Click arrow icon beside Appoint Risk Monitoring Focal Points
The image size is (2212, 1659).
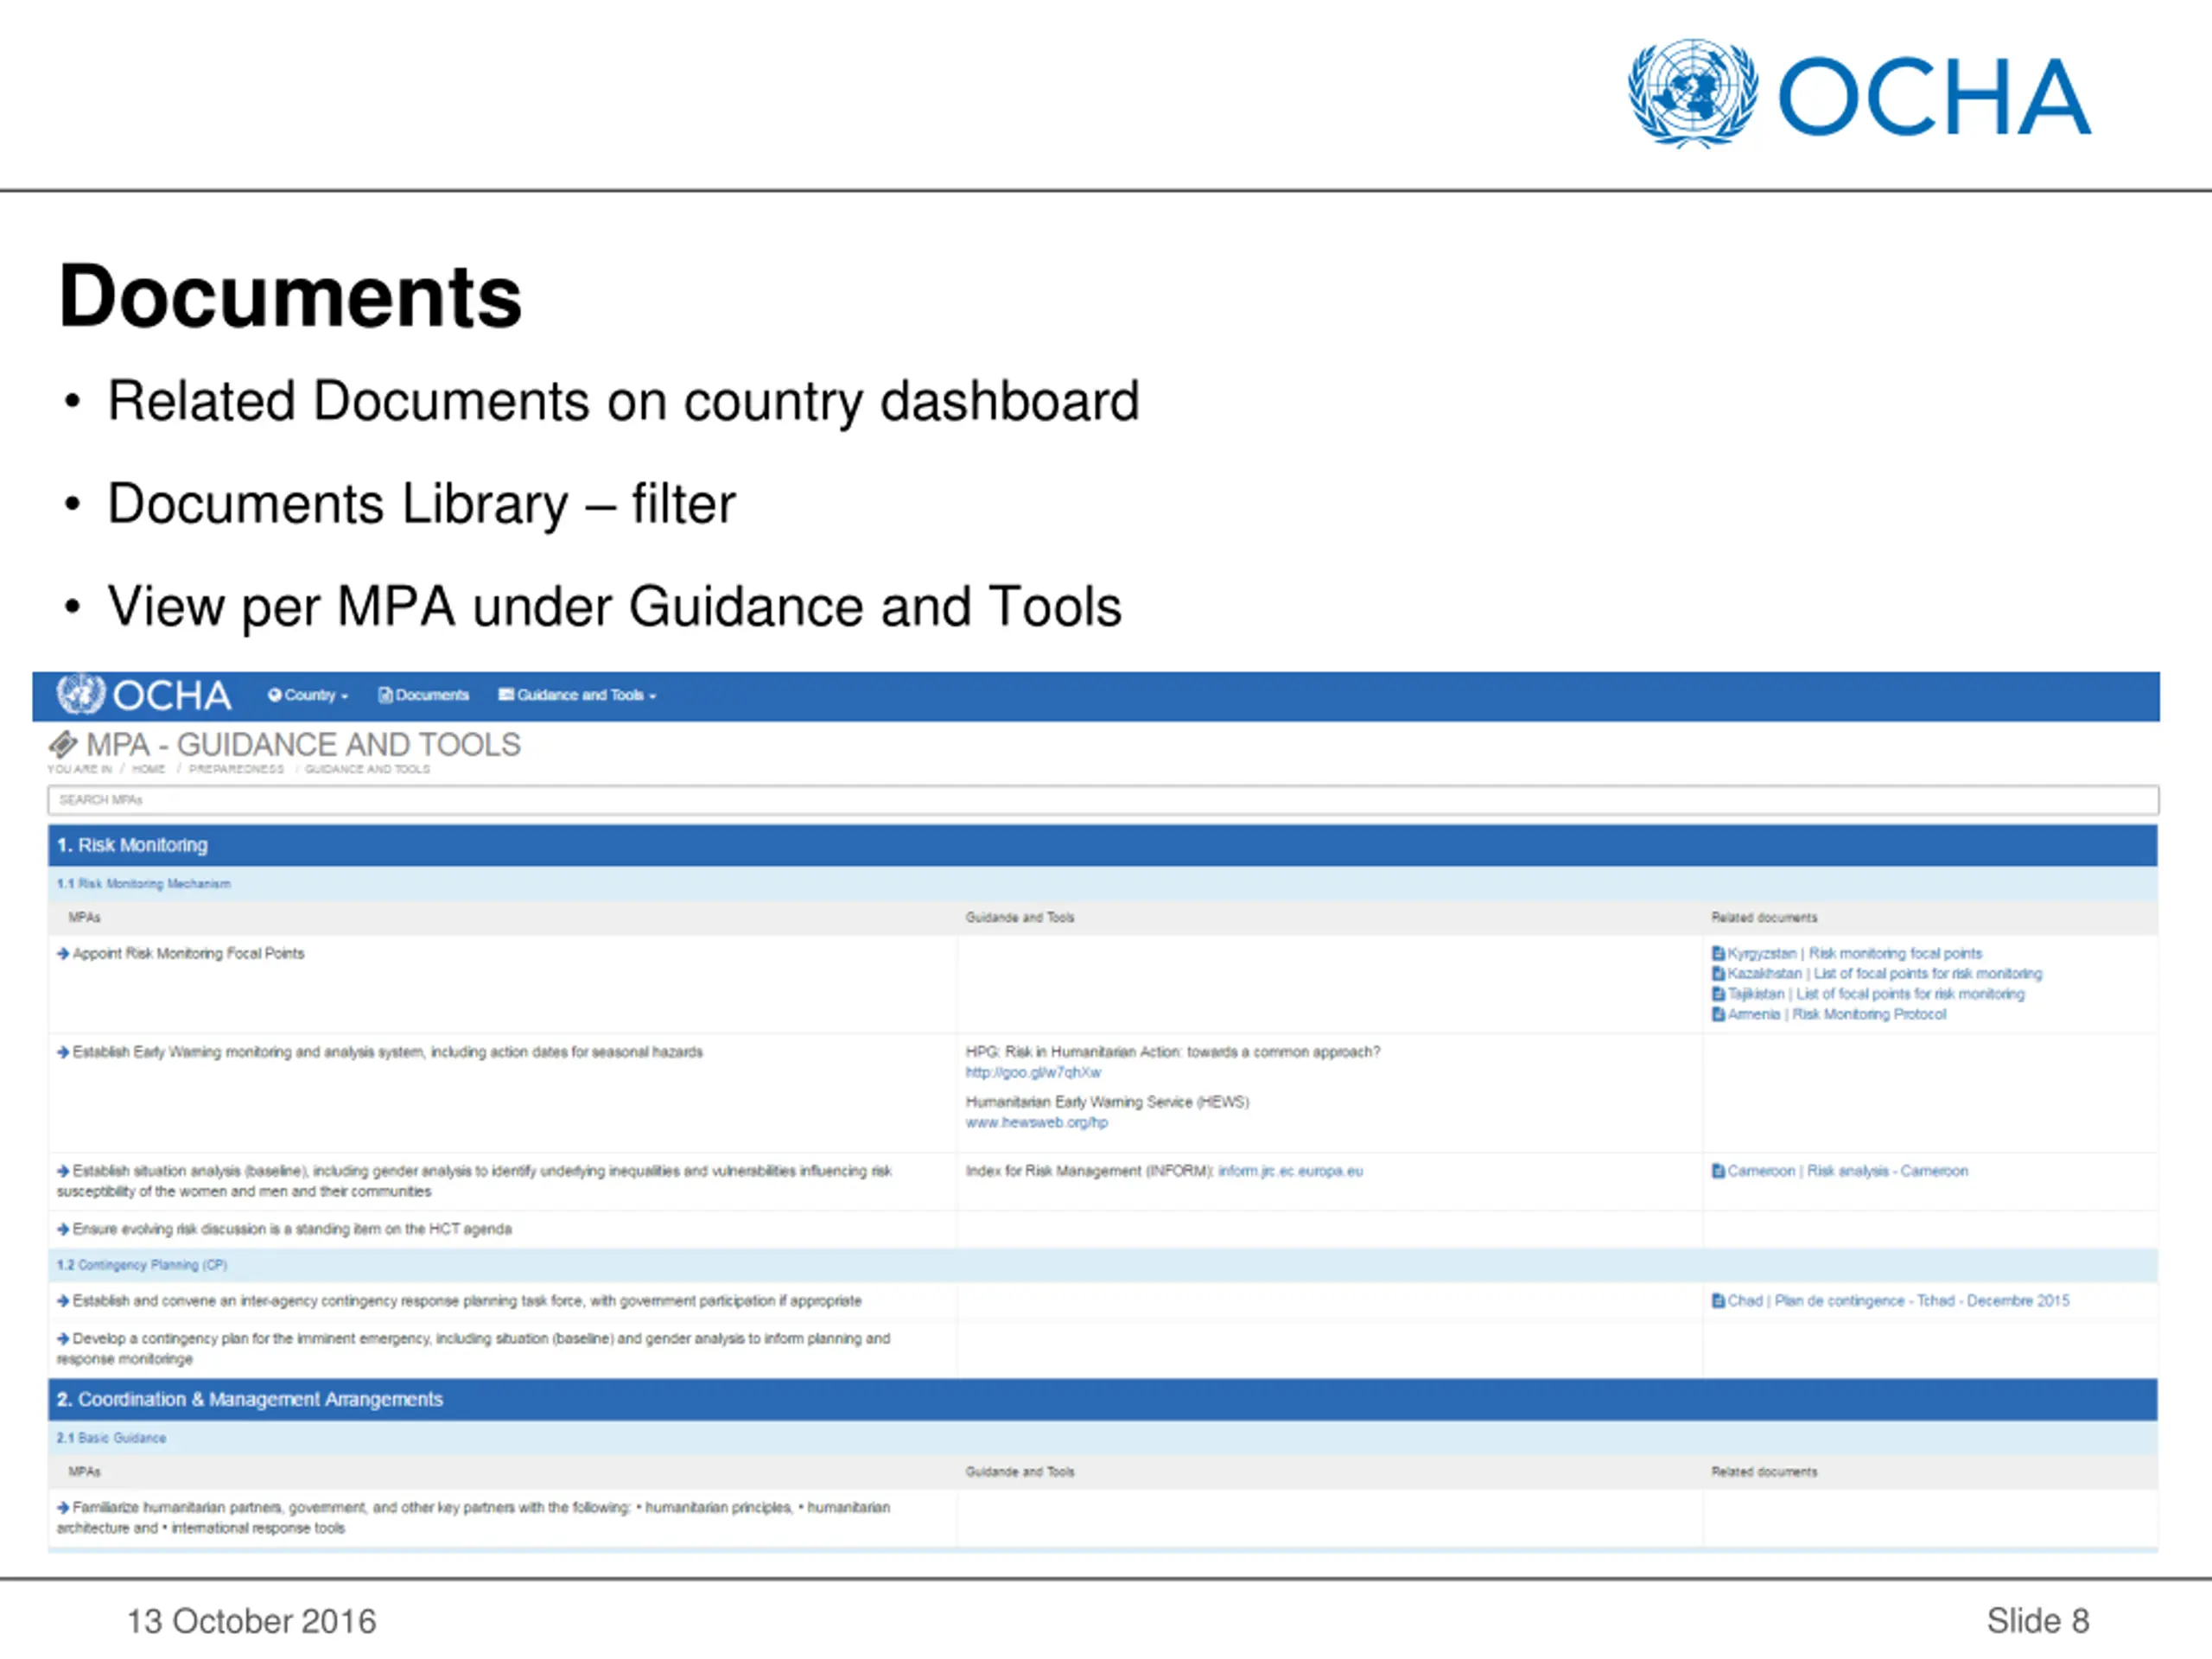click(63, 953)
